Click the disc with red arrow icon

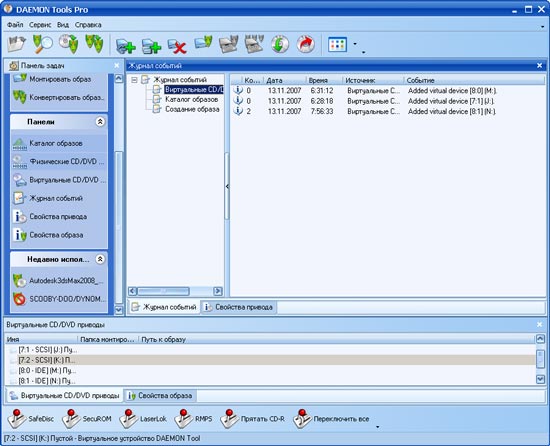pyautogui.click(x=306, y=44)
